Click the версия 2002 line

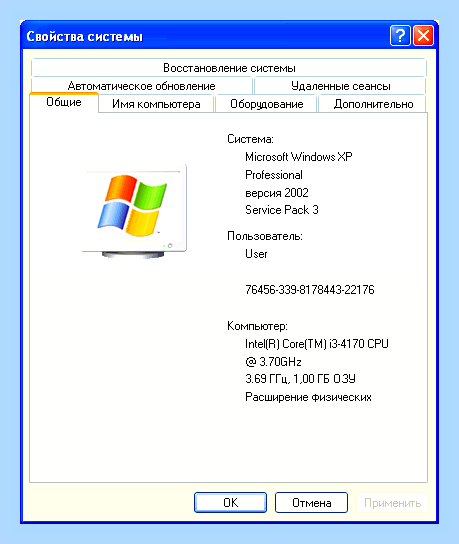click(277, 193)
